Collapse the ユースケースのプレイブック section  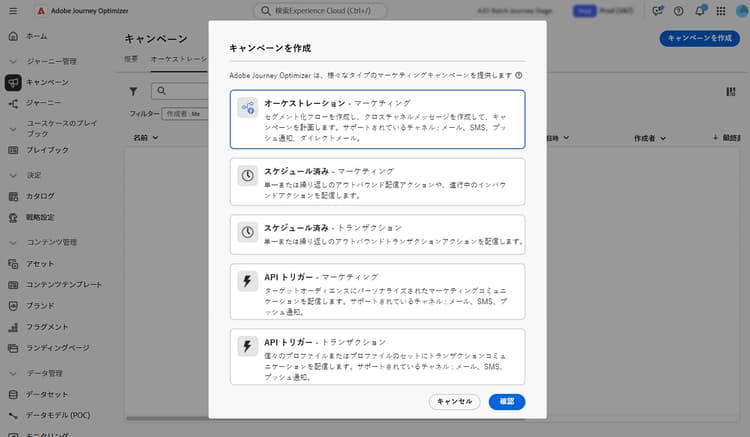[13, 129]
